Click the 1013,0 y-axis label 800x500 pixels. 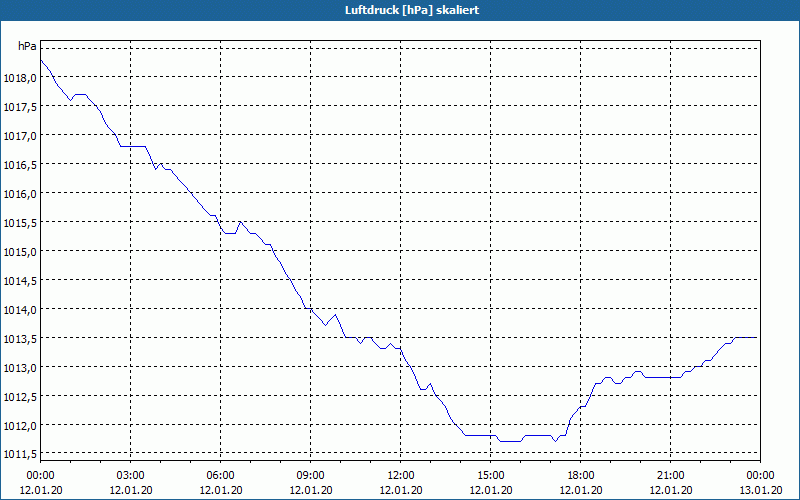coord(20,368)
